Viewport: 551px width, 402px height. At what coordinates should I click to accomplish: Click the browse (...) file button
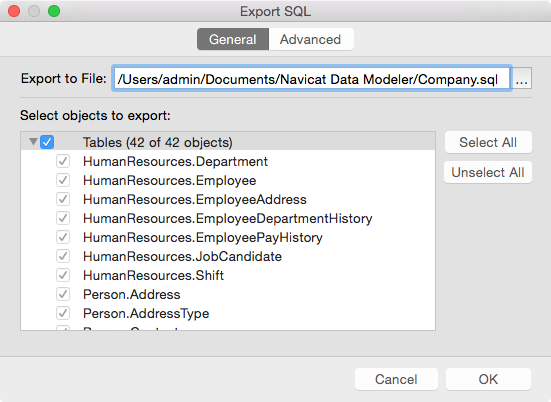pos(522,78)
